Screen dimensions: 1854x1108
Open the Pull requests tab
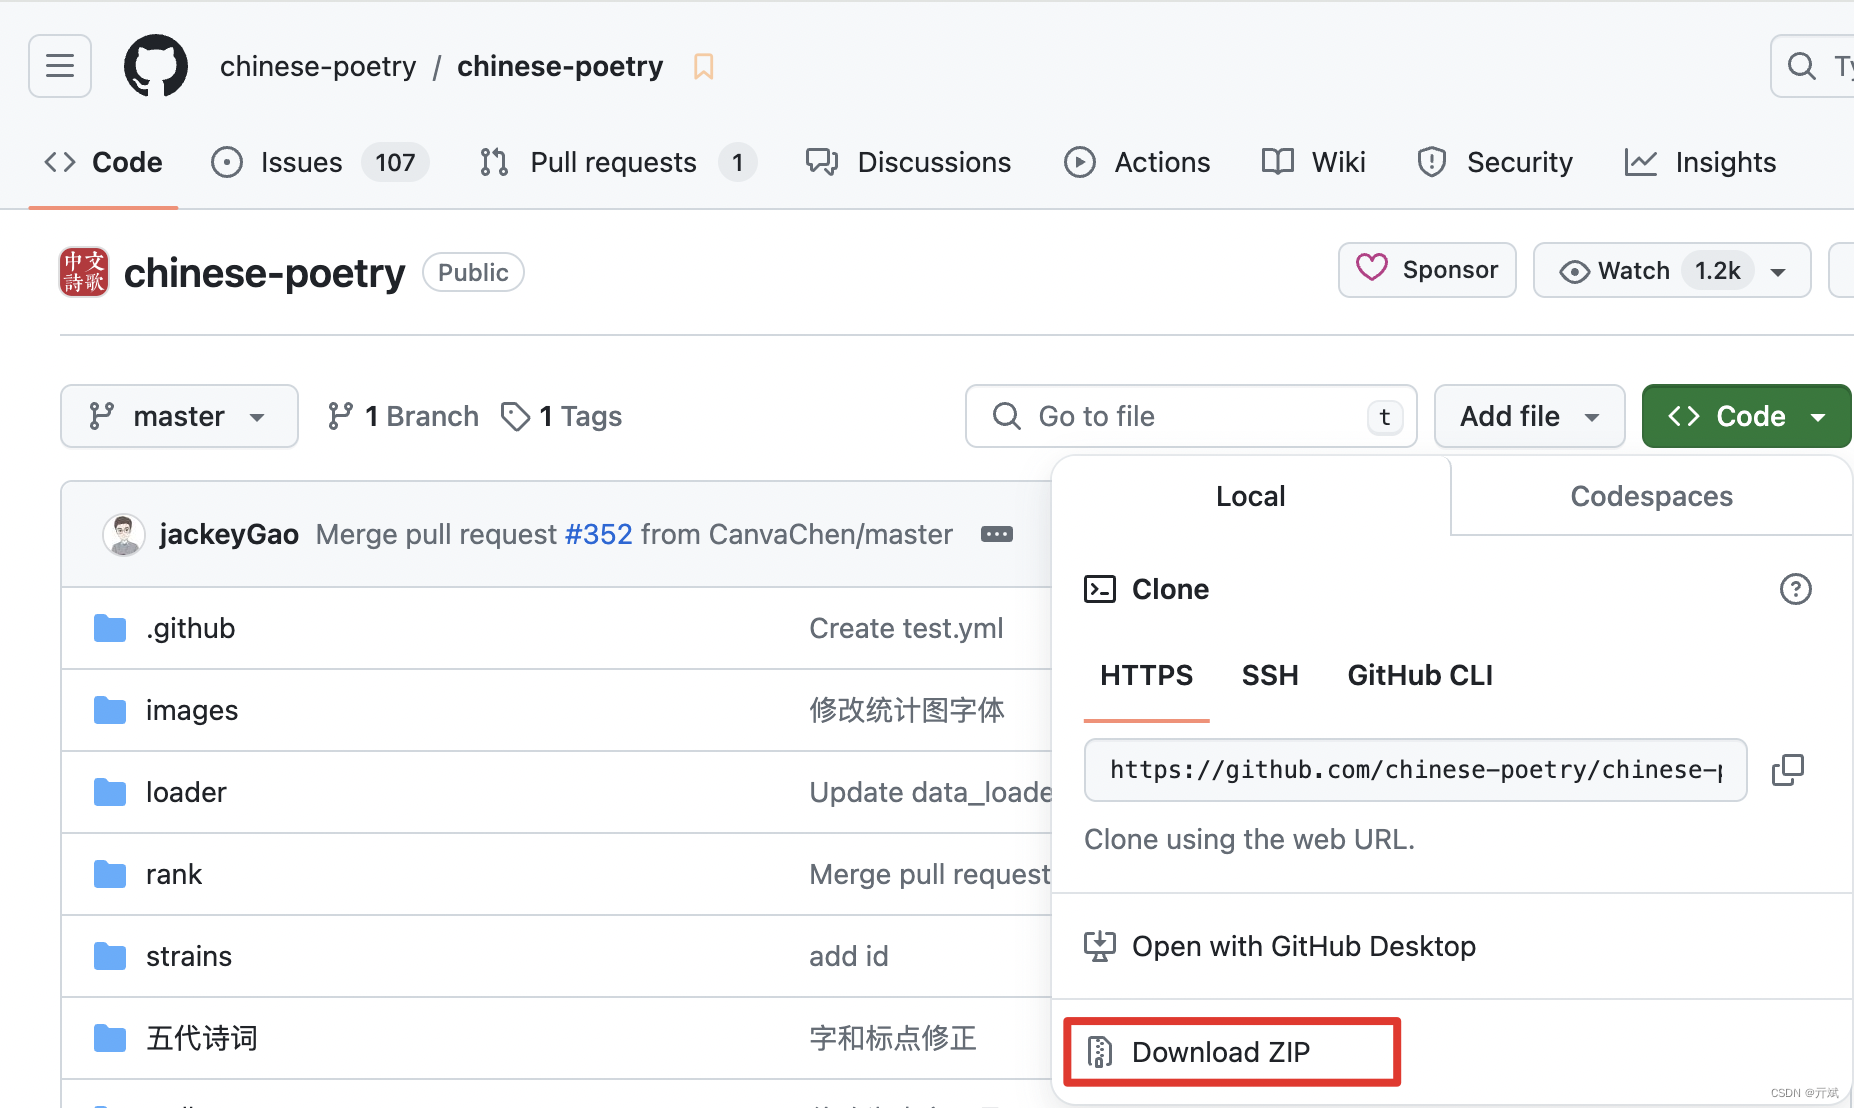click(617, 162)
